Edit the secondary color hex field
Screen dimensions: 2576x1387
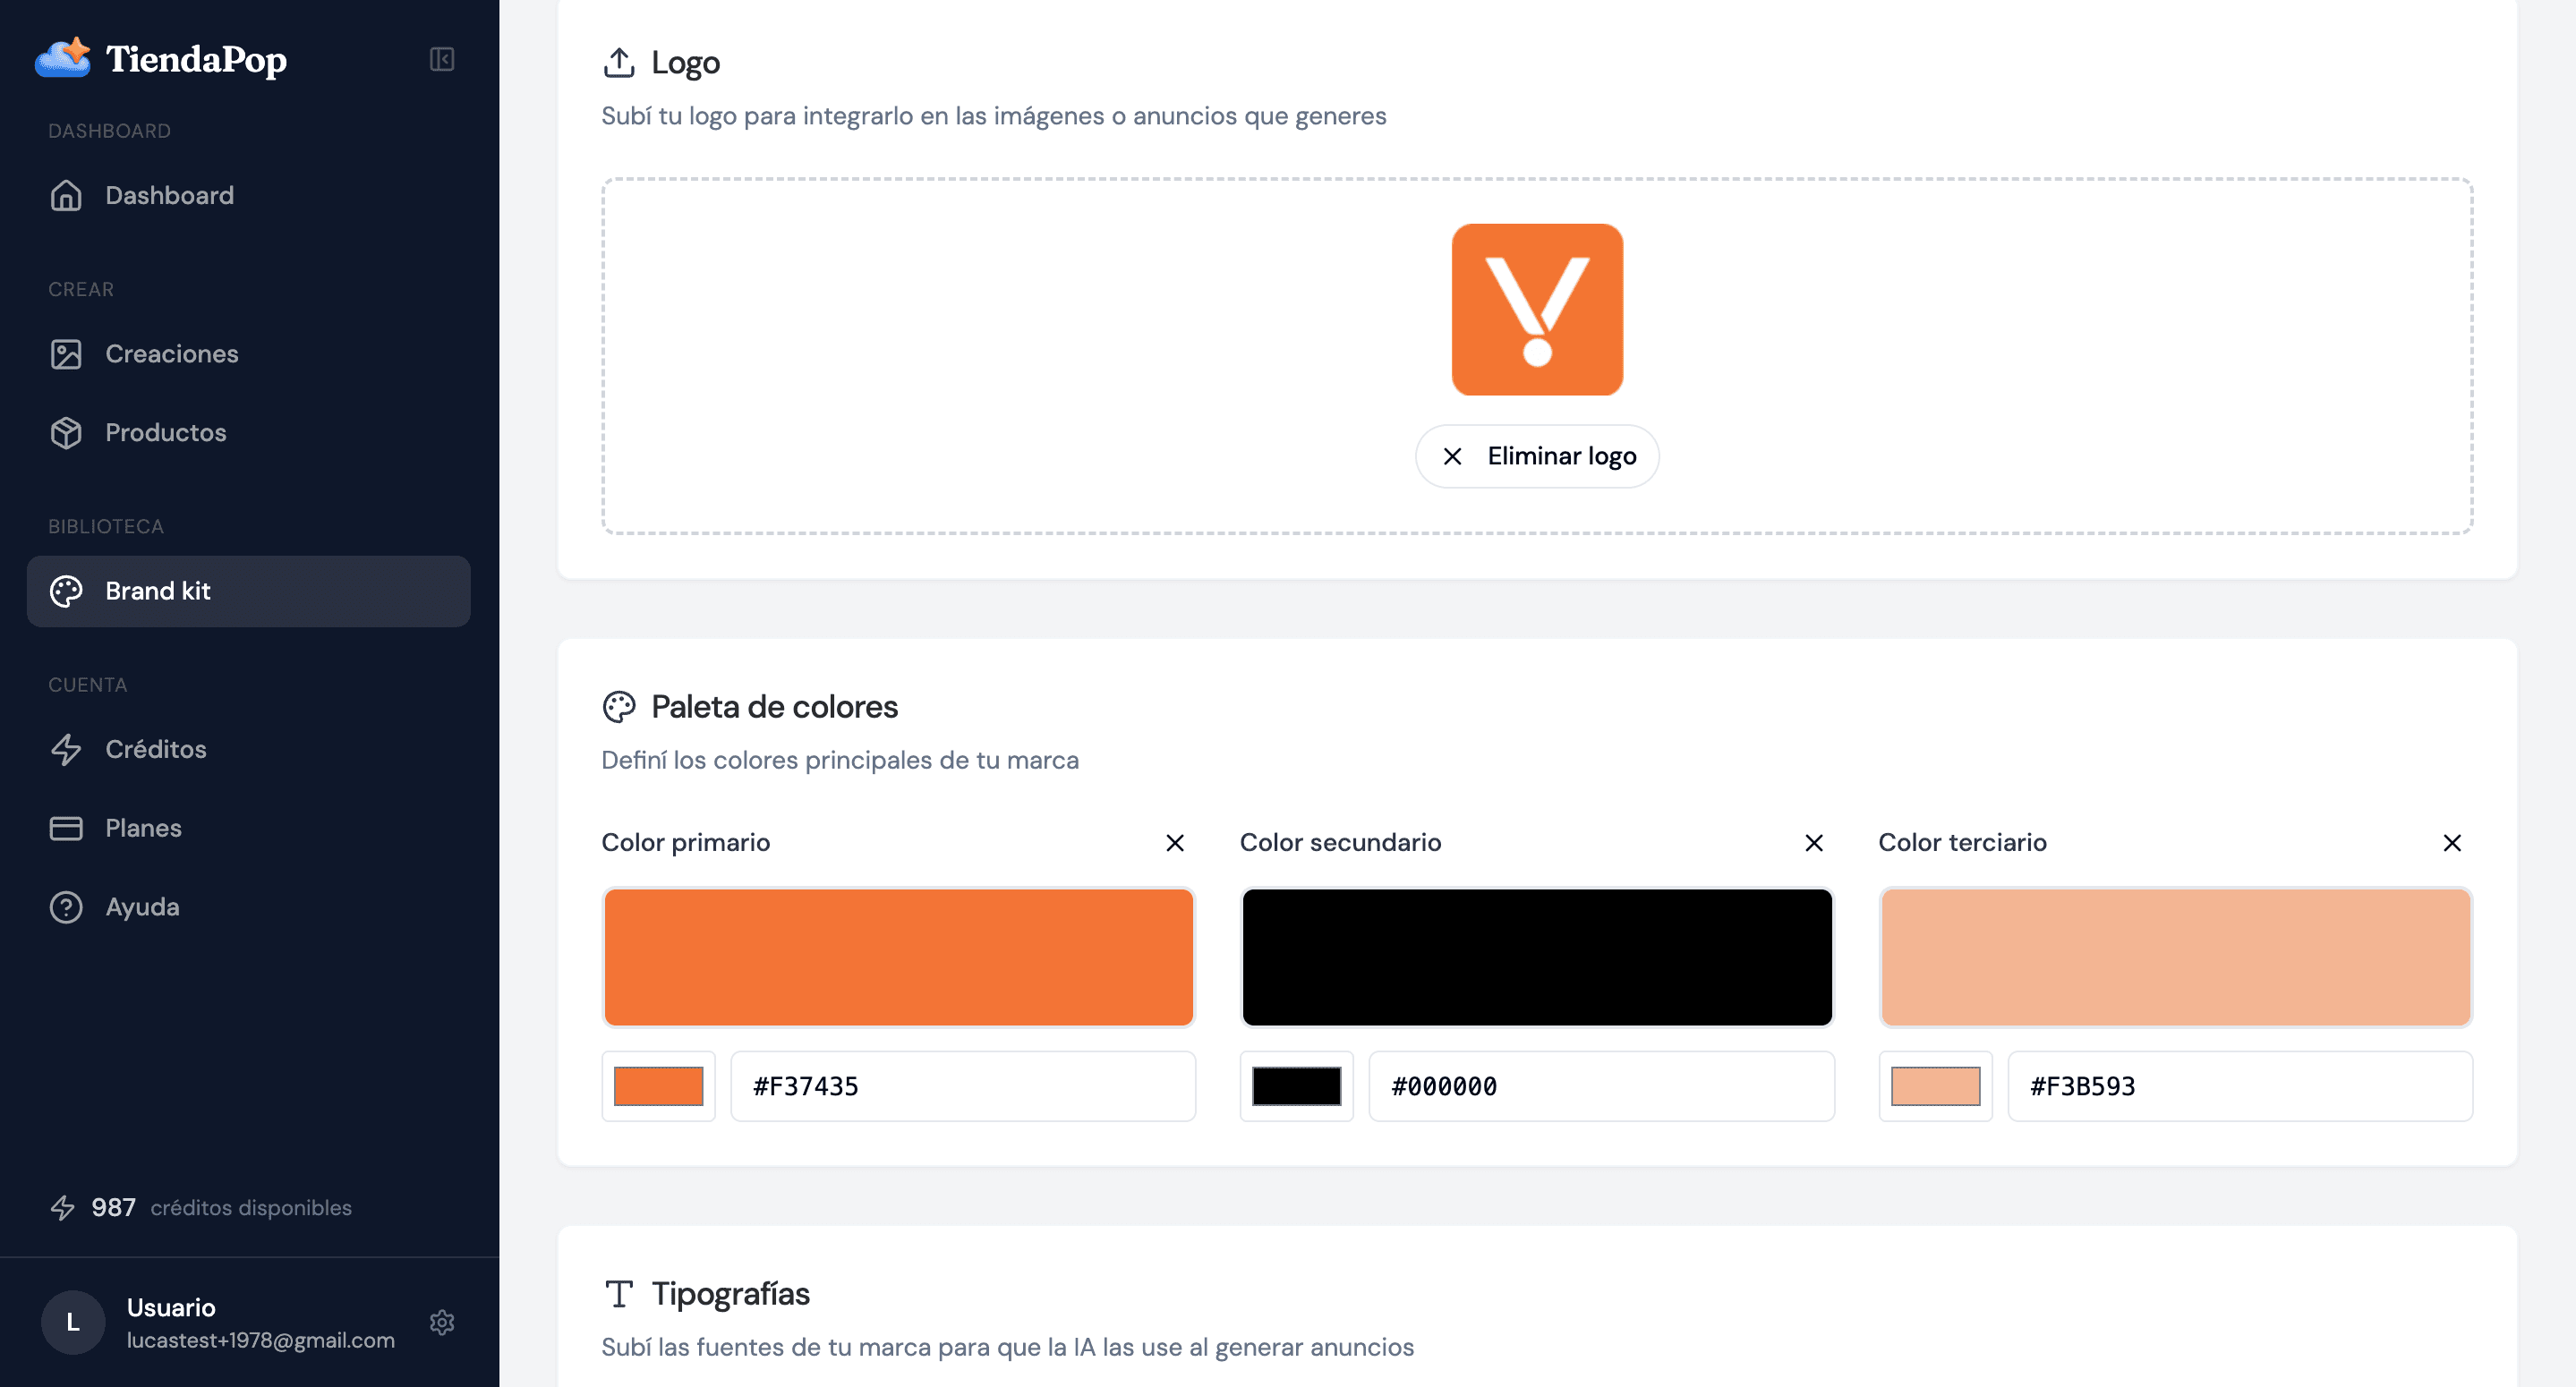click(x=1600, y=1086)
